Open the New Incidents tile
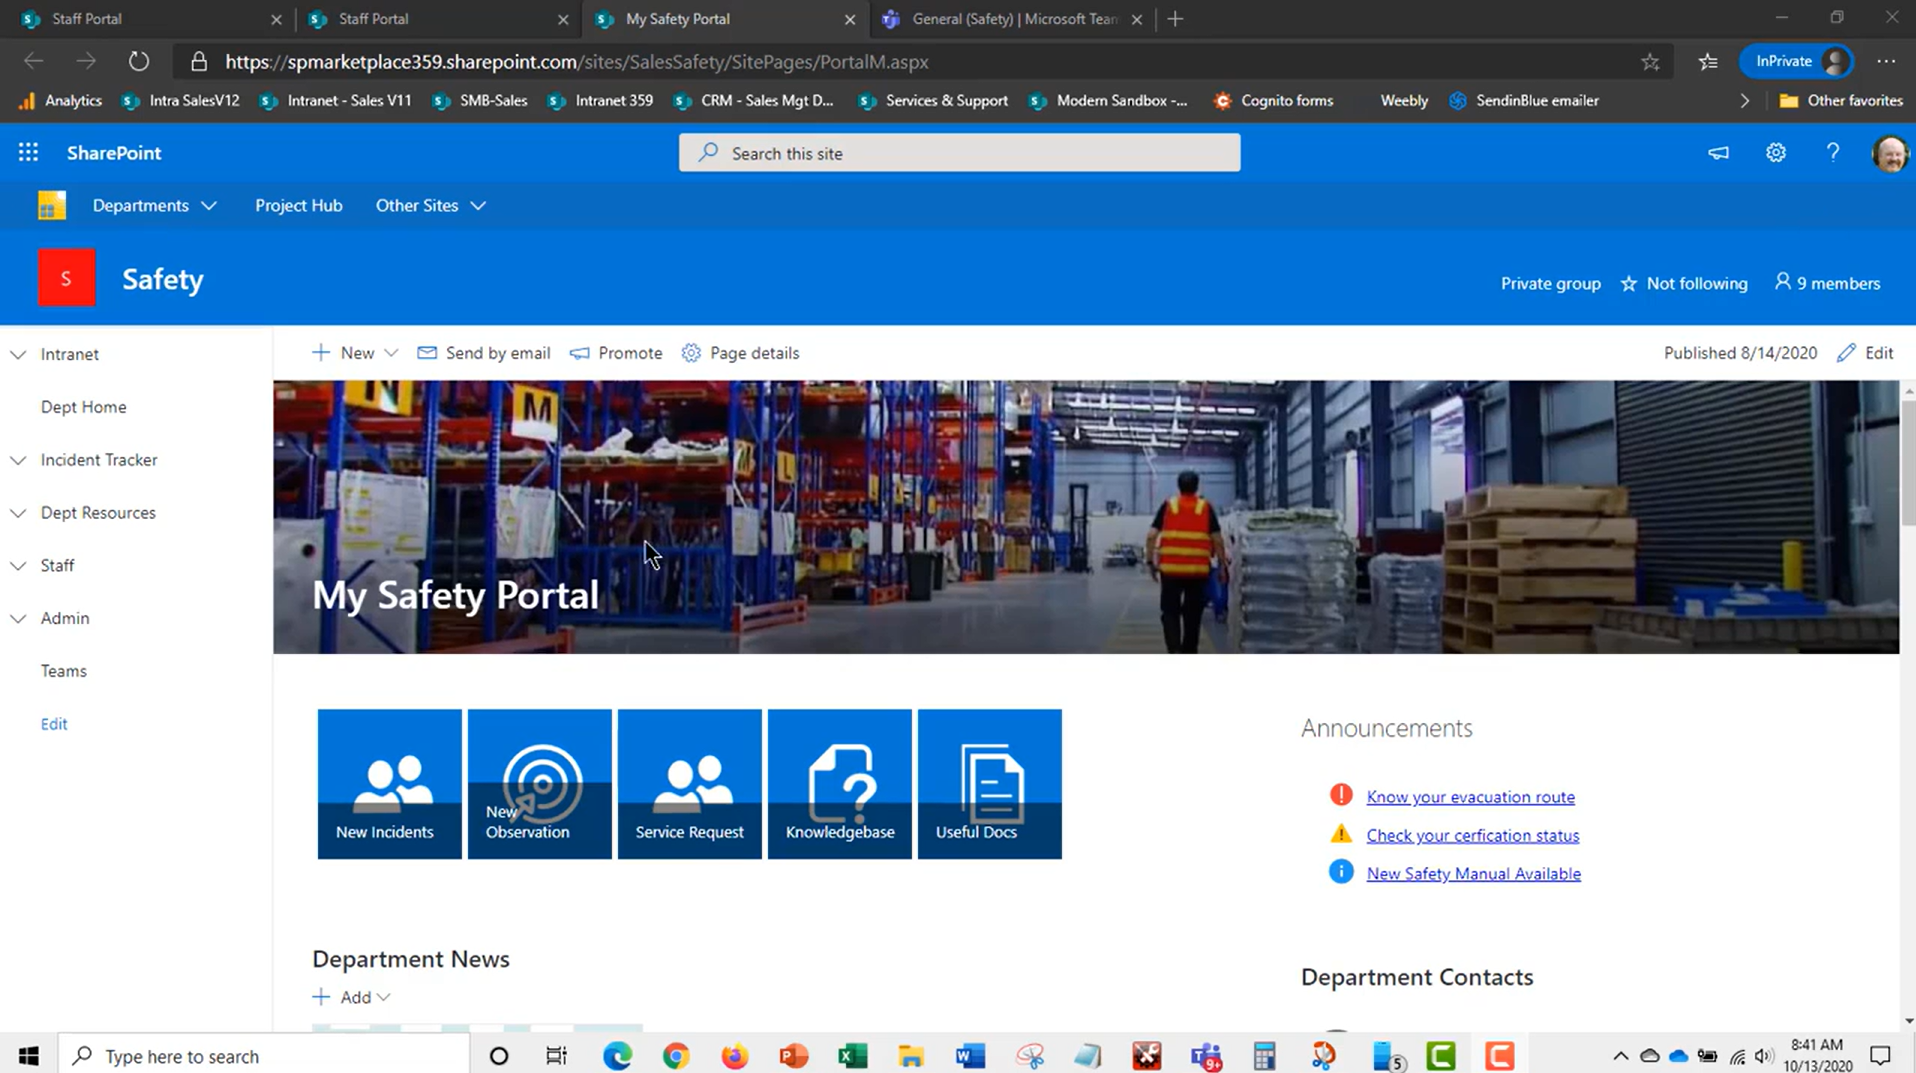This screenshot has width=1916, height=1073. click(389, 783)
